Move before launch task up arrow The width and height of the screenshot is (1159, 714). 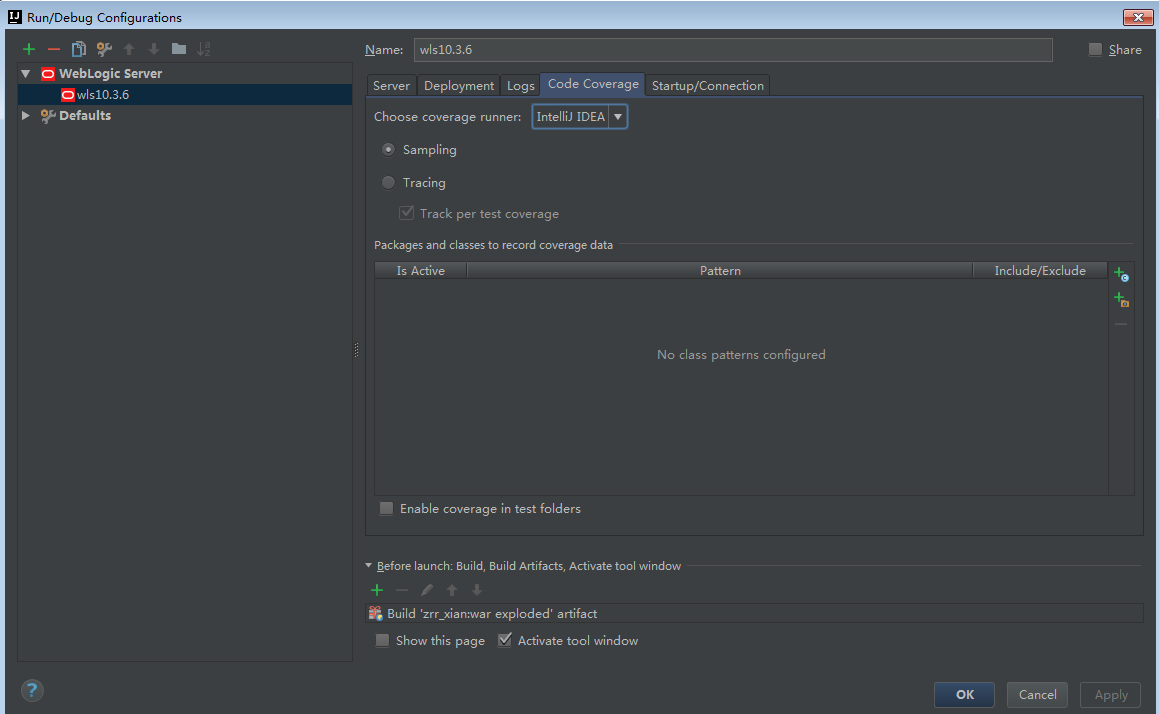tap(452, 590)
